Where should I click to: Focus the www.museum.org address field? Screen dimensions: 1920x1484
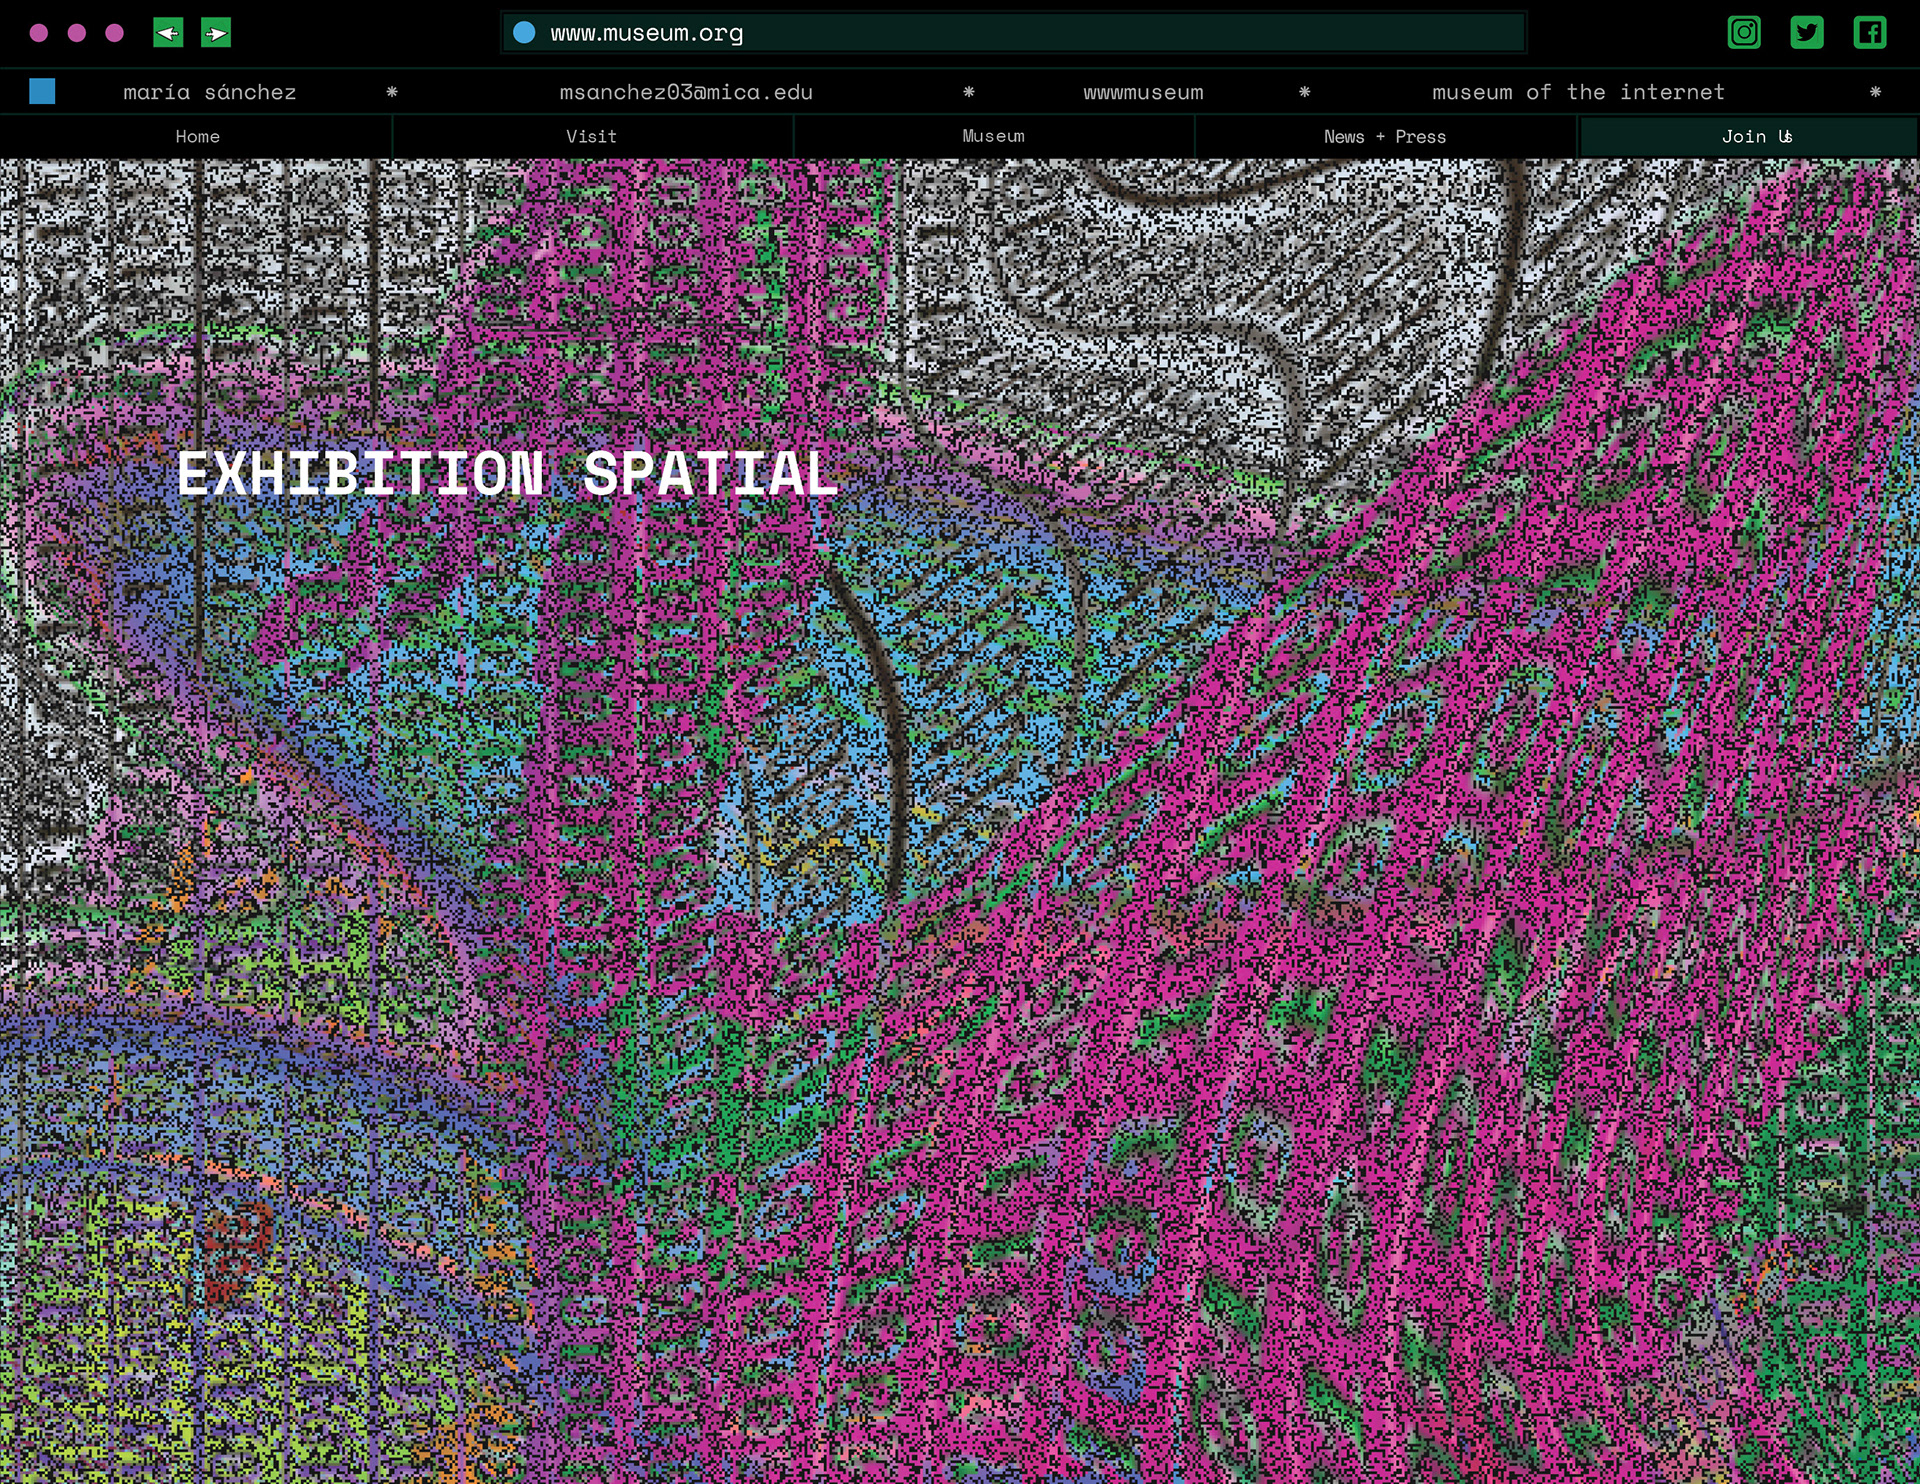click(1014, 33)
